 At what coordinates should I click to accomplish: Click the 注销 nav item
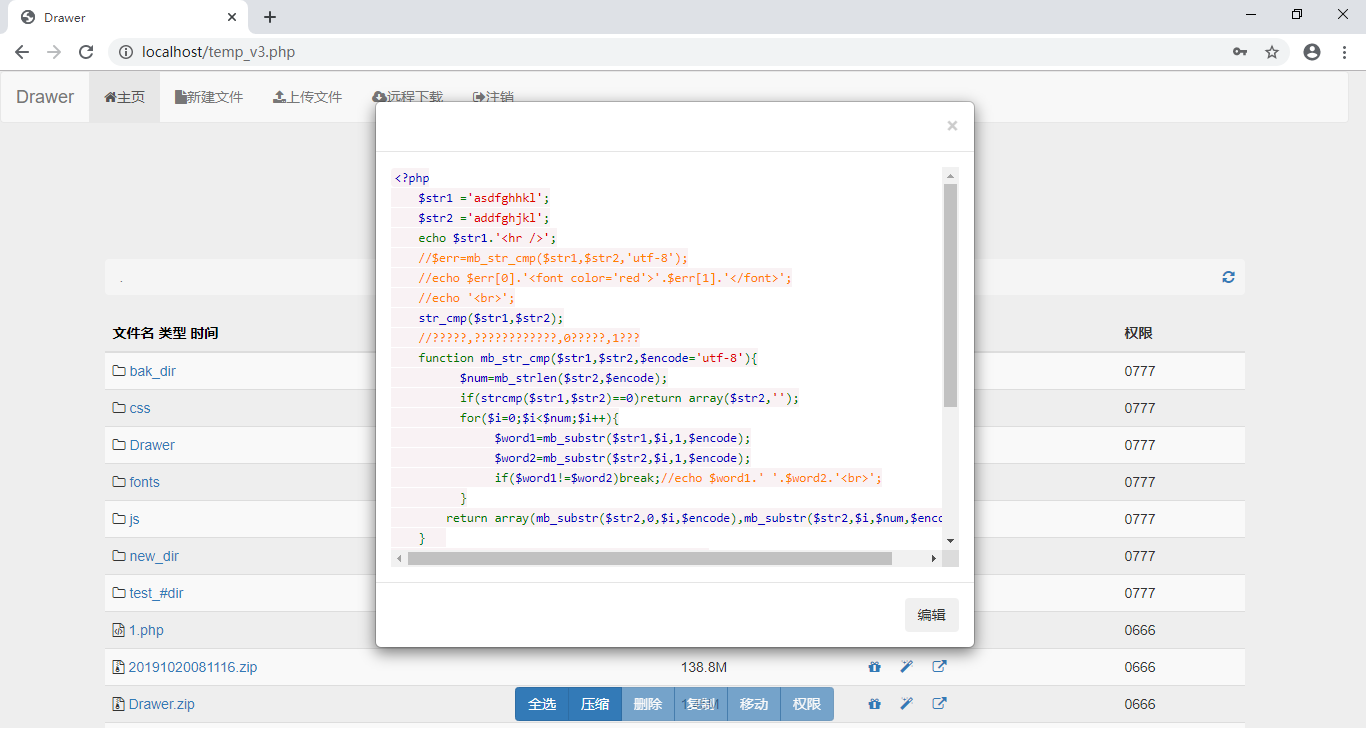pyautogui.click(x=494, y=97)
